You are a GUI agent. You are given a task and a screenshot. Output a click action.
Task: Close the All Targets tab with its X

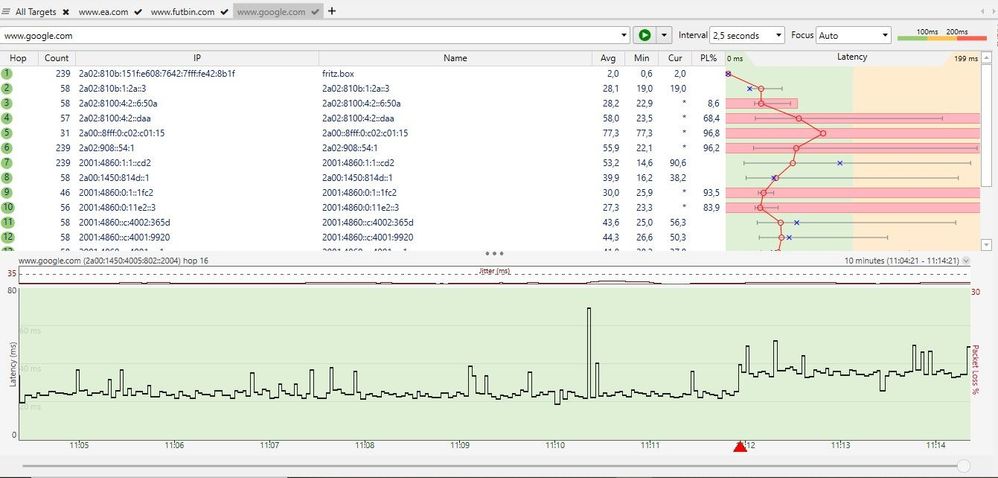coord(66,11)
